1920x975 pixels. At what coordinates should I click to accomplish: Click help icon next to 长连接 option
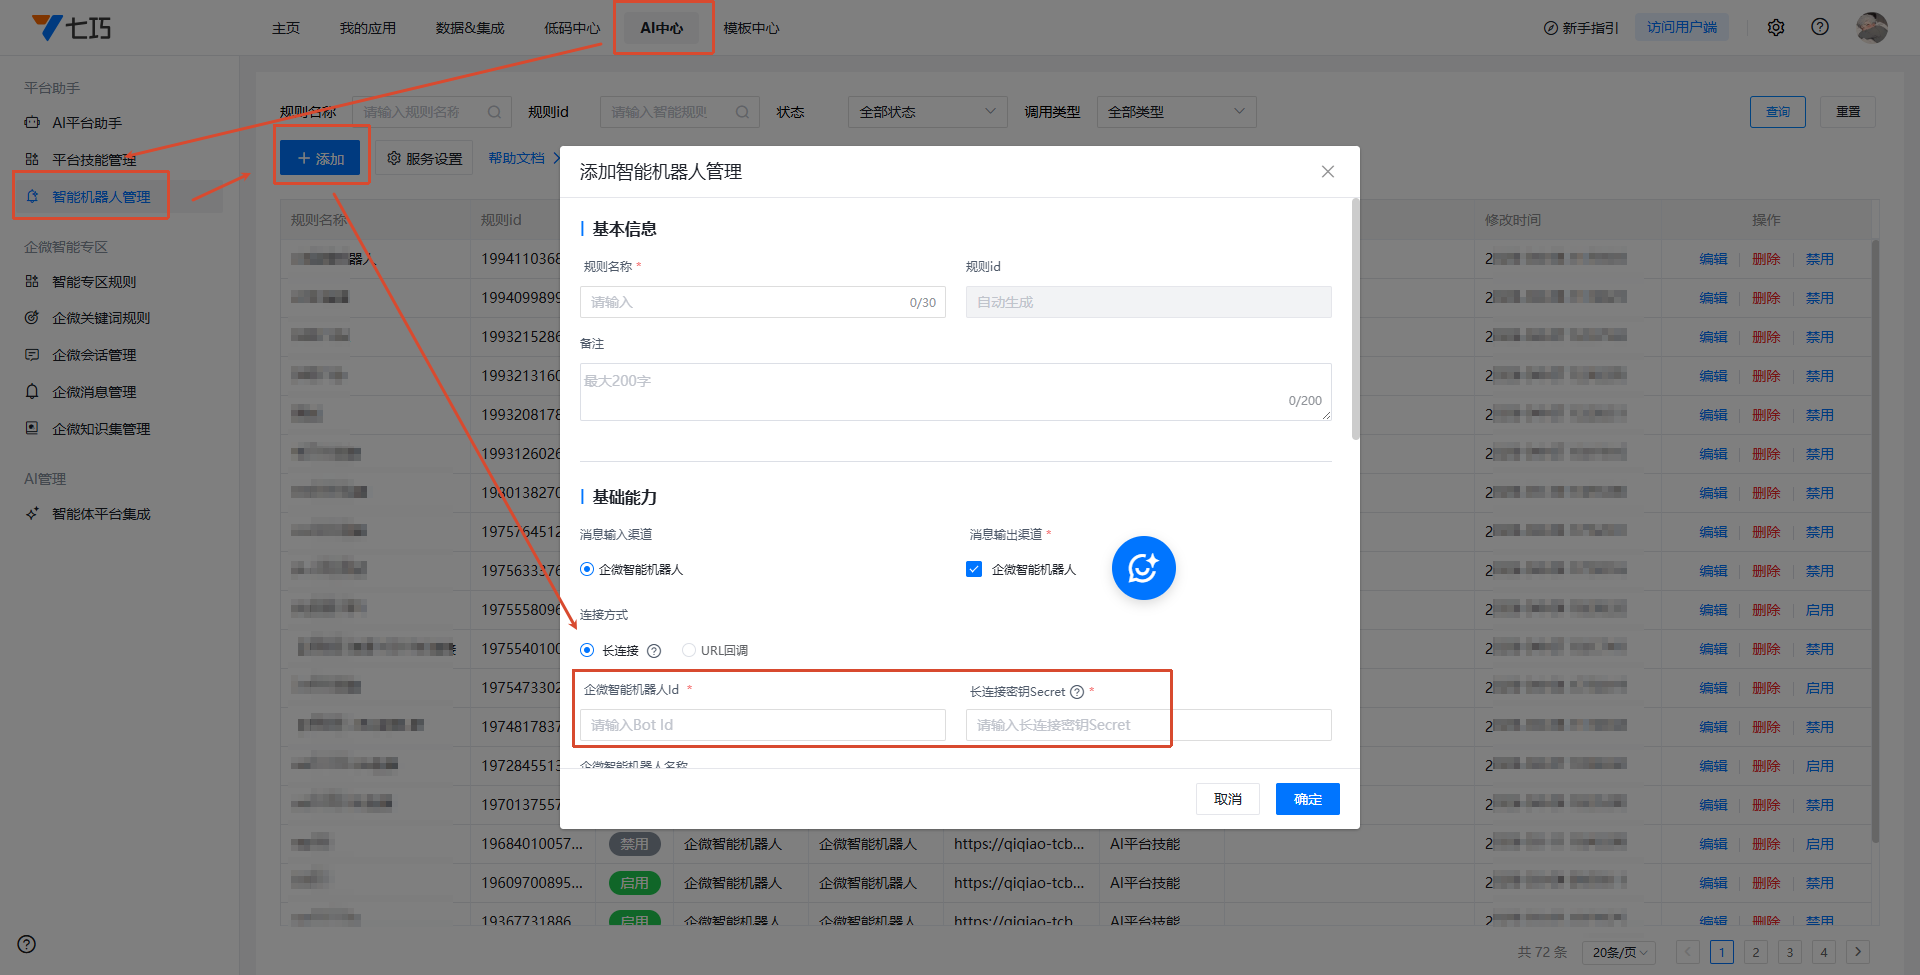(x=654, y=651)
